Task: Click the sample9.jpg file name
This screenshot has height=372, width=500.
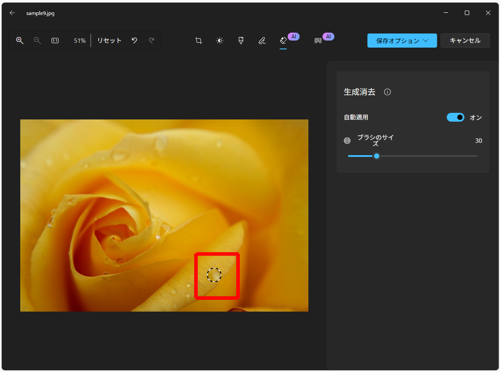Action: click(x=40, y=13)
